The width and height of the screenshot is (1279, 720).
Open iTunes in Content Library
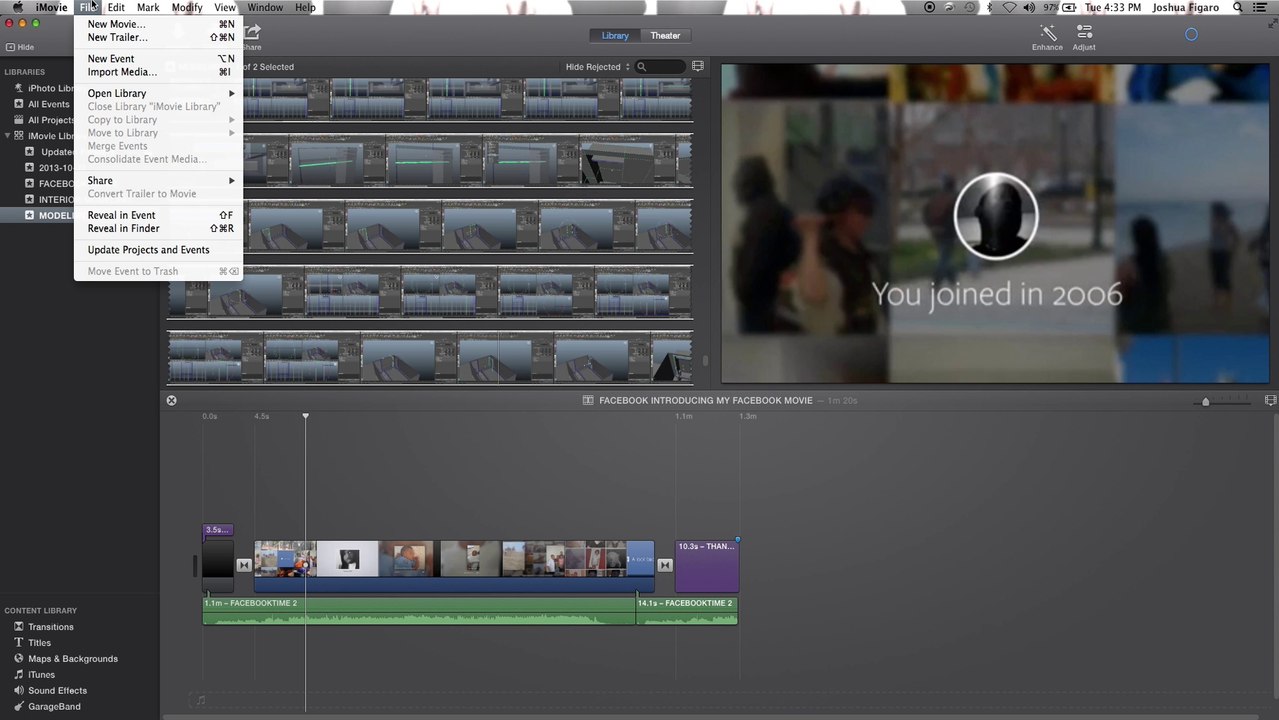pyautogui.click(x=34, y=675)
